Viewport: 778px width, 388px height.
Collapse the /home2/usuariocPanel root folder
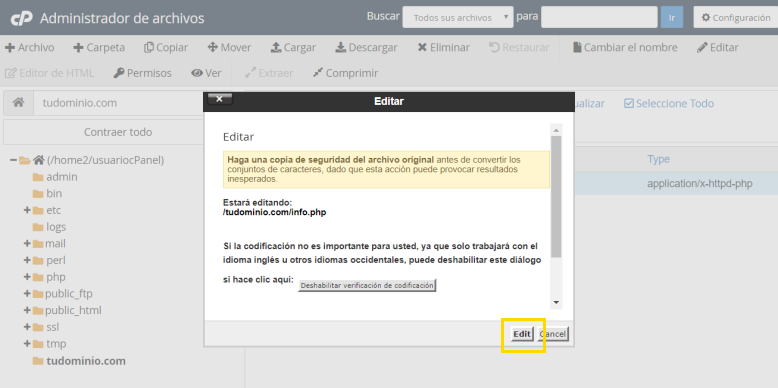click(x=13, y=160)
